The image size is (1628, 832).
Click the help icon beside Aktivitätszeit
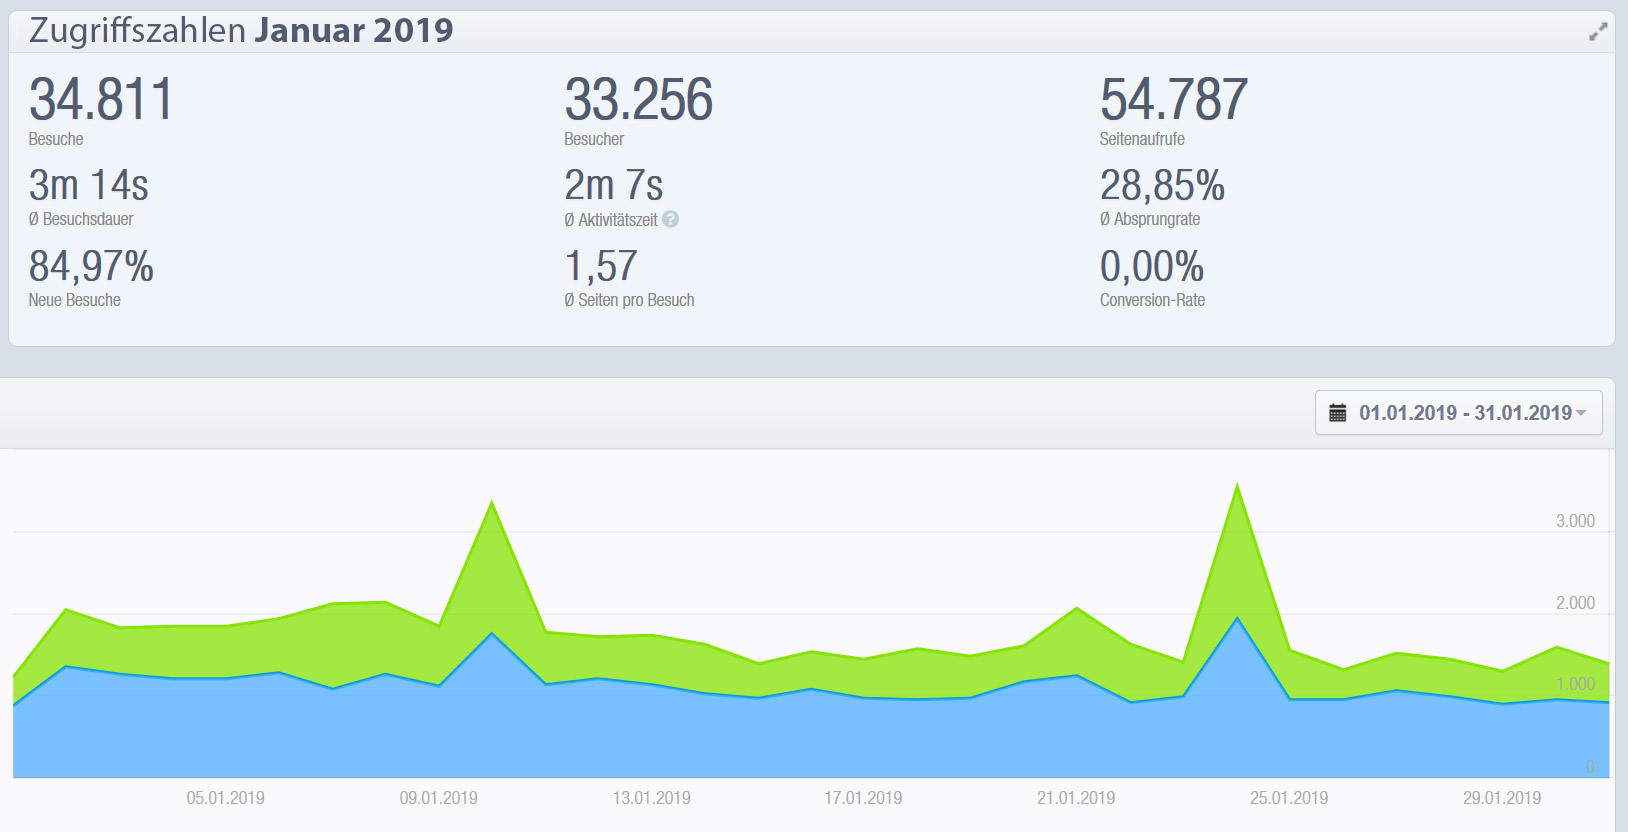click(670, 219)
